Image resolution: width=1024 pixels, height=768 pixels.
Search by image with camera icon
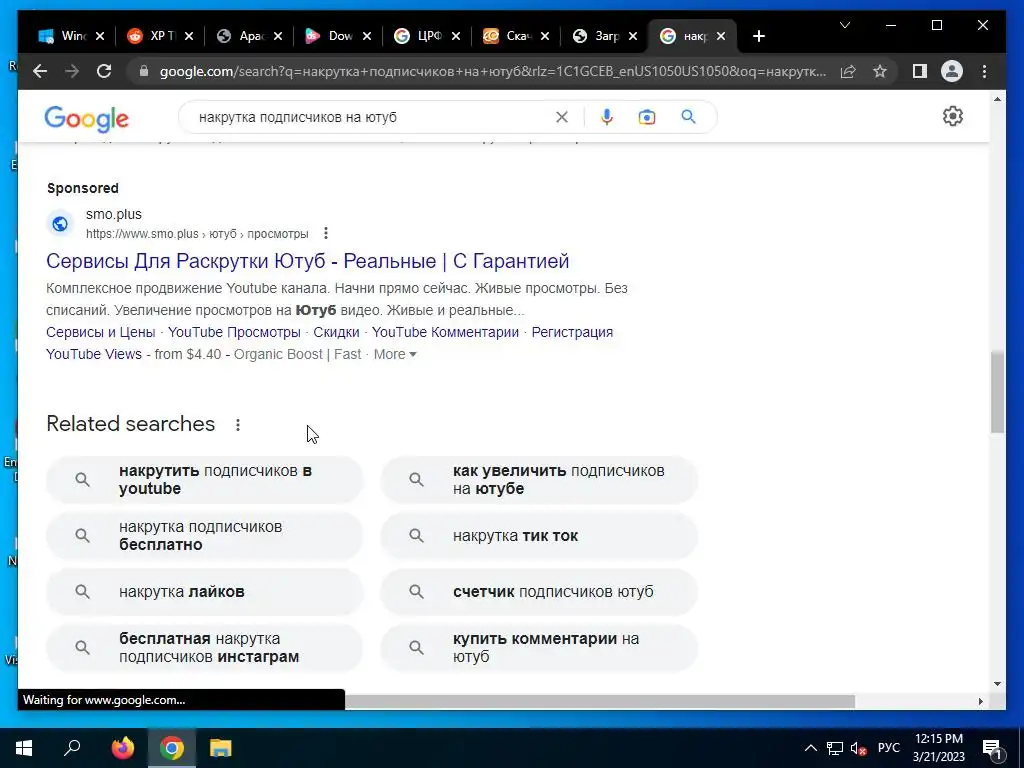click(647, 117)
